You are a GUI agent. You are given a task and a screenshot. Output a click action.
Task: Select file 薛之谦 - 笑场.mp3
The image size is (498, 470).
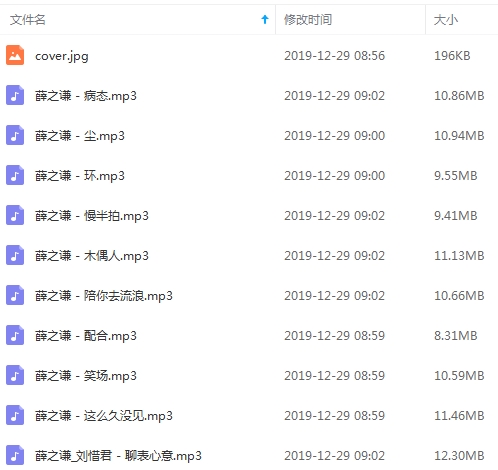pos(86,376)
